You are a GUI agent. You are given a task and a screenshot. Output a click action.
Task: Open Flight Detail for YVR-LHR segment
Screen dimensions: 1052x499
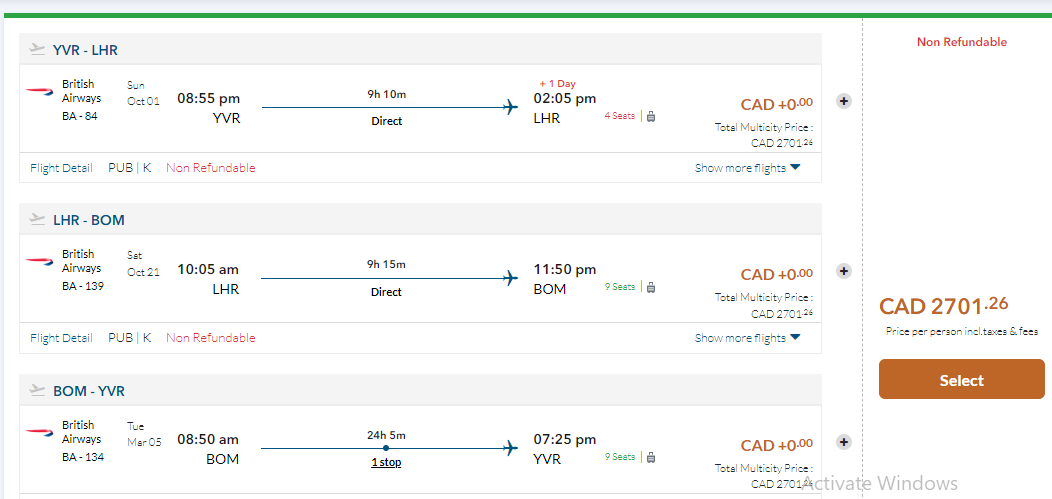click(x=61, y=168)
